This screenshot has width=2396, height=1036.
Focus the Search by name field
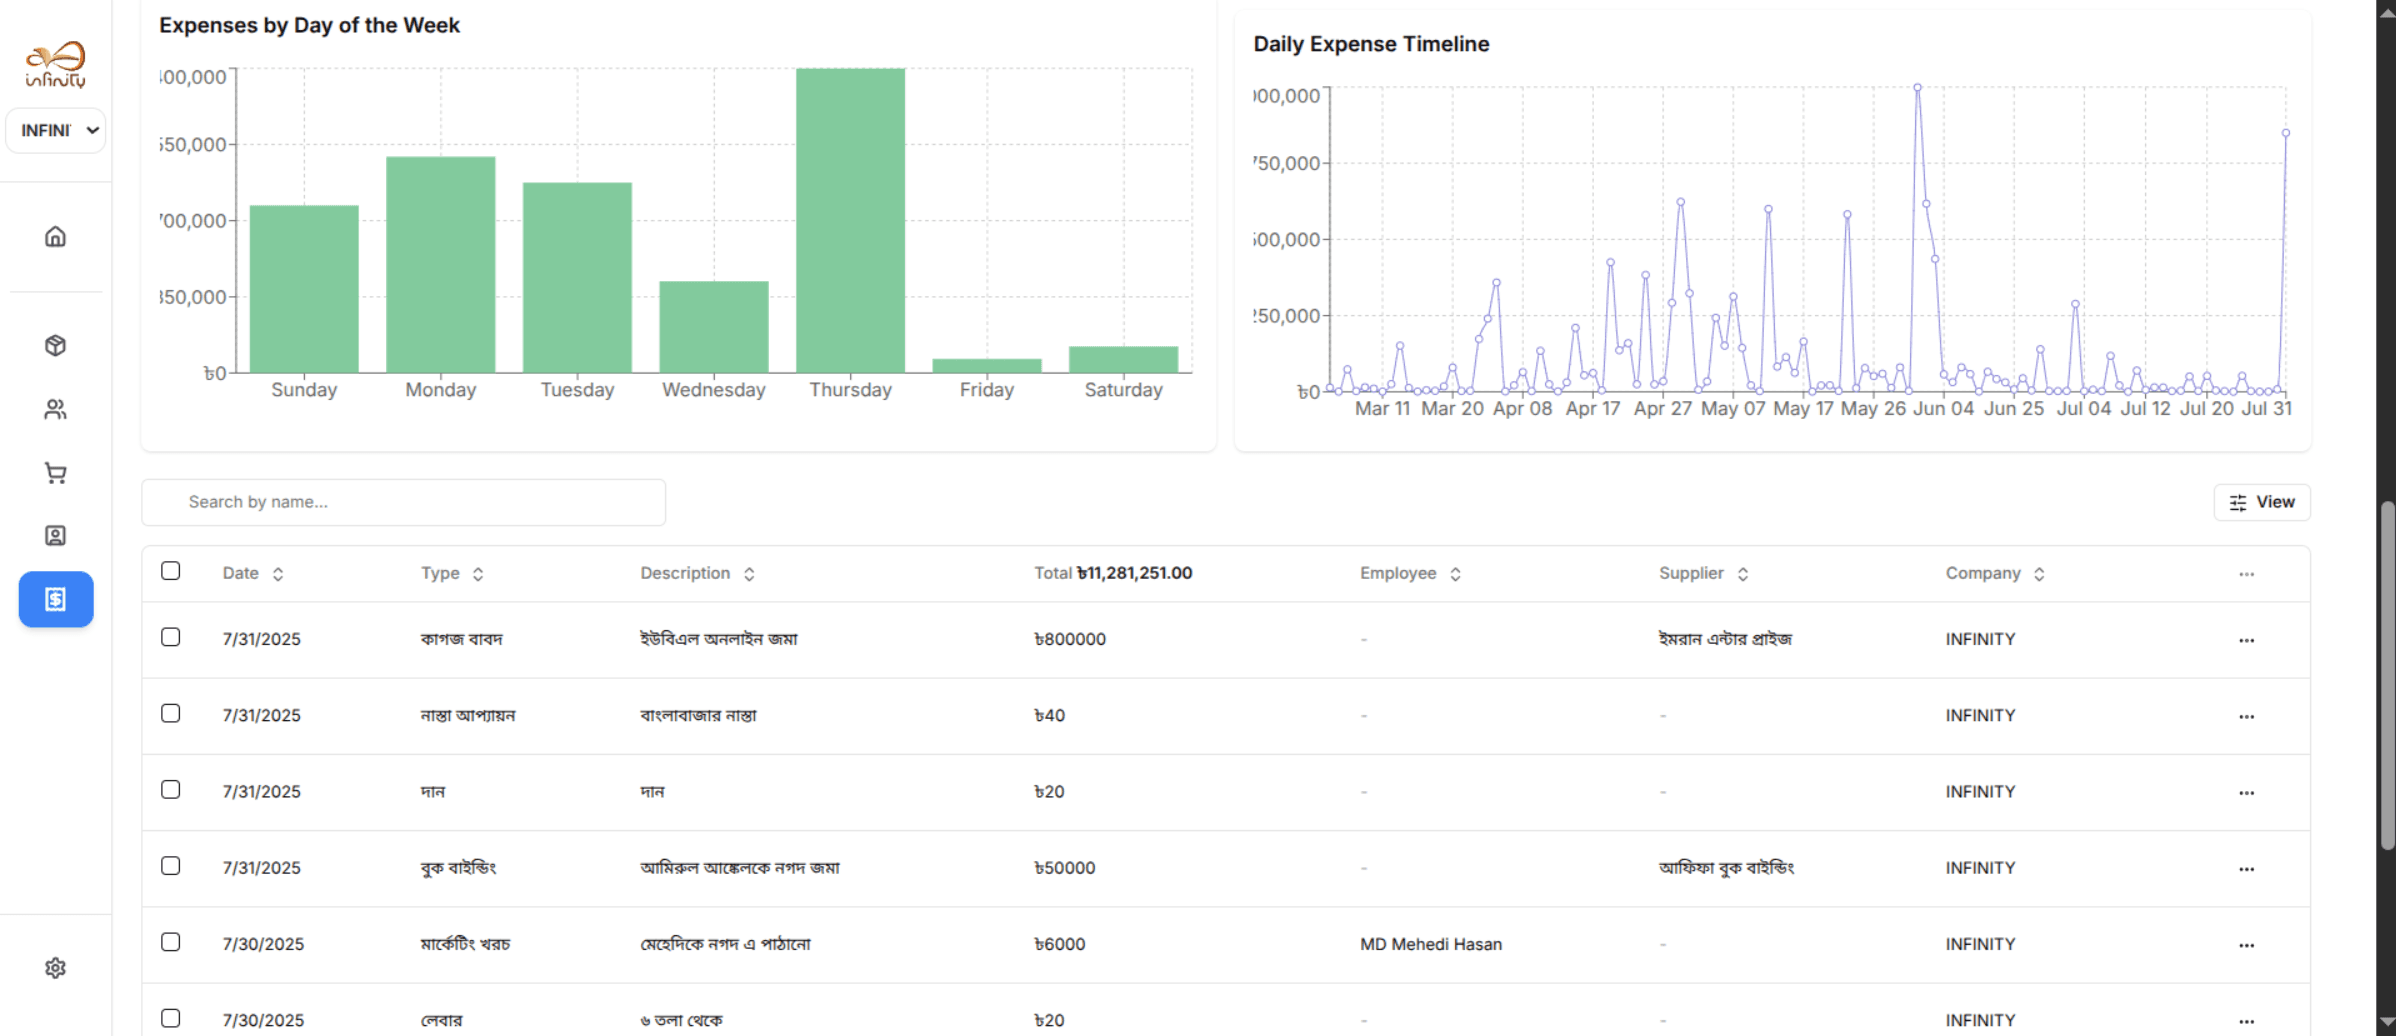click(404, 503)
